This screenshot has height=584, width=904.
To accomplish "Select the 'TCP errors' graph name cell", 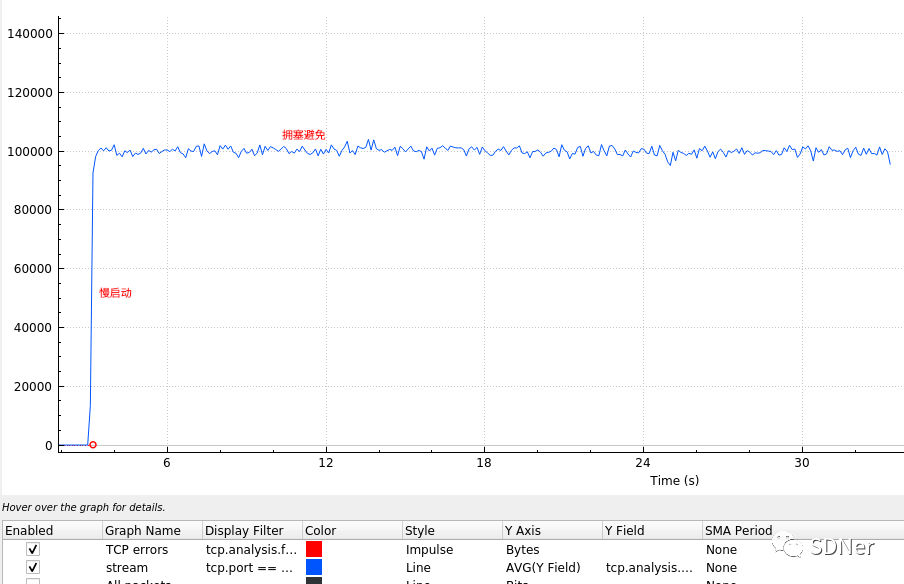I will 137,549.
